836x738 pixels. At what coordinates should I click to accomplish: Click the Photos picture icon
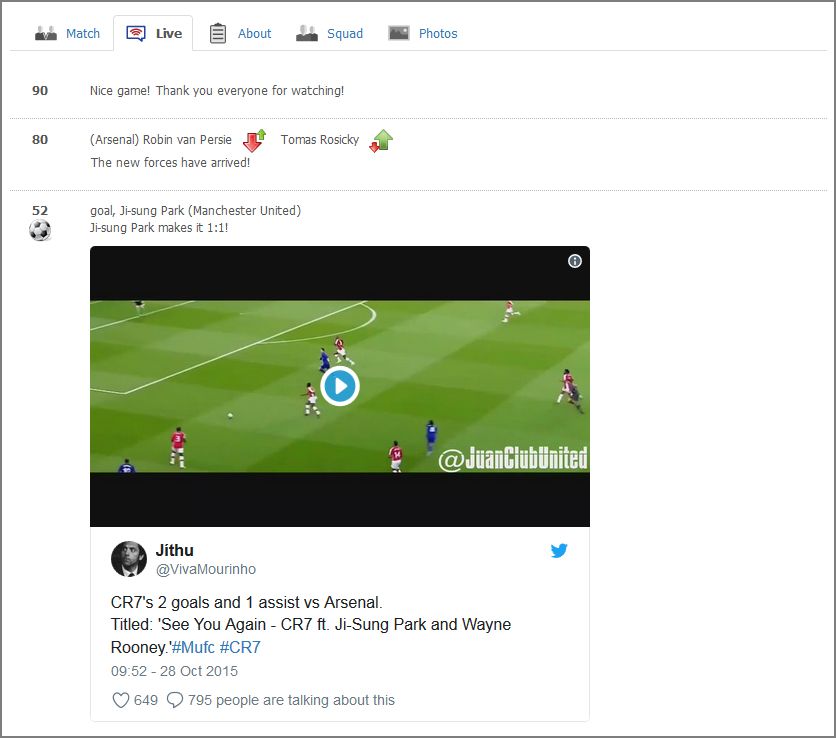(x=399, y=33)
